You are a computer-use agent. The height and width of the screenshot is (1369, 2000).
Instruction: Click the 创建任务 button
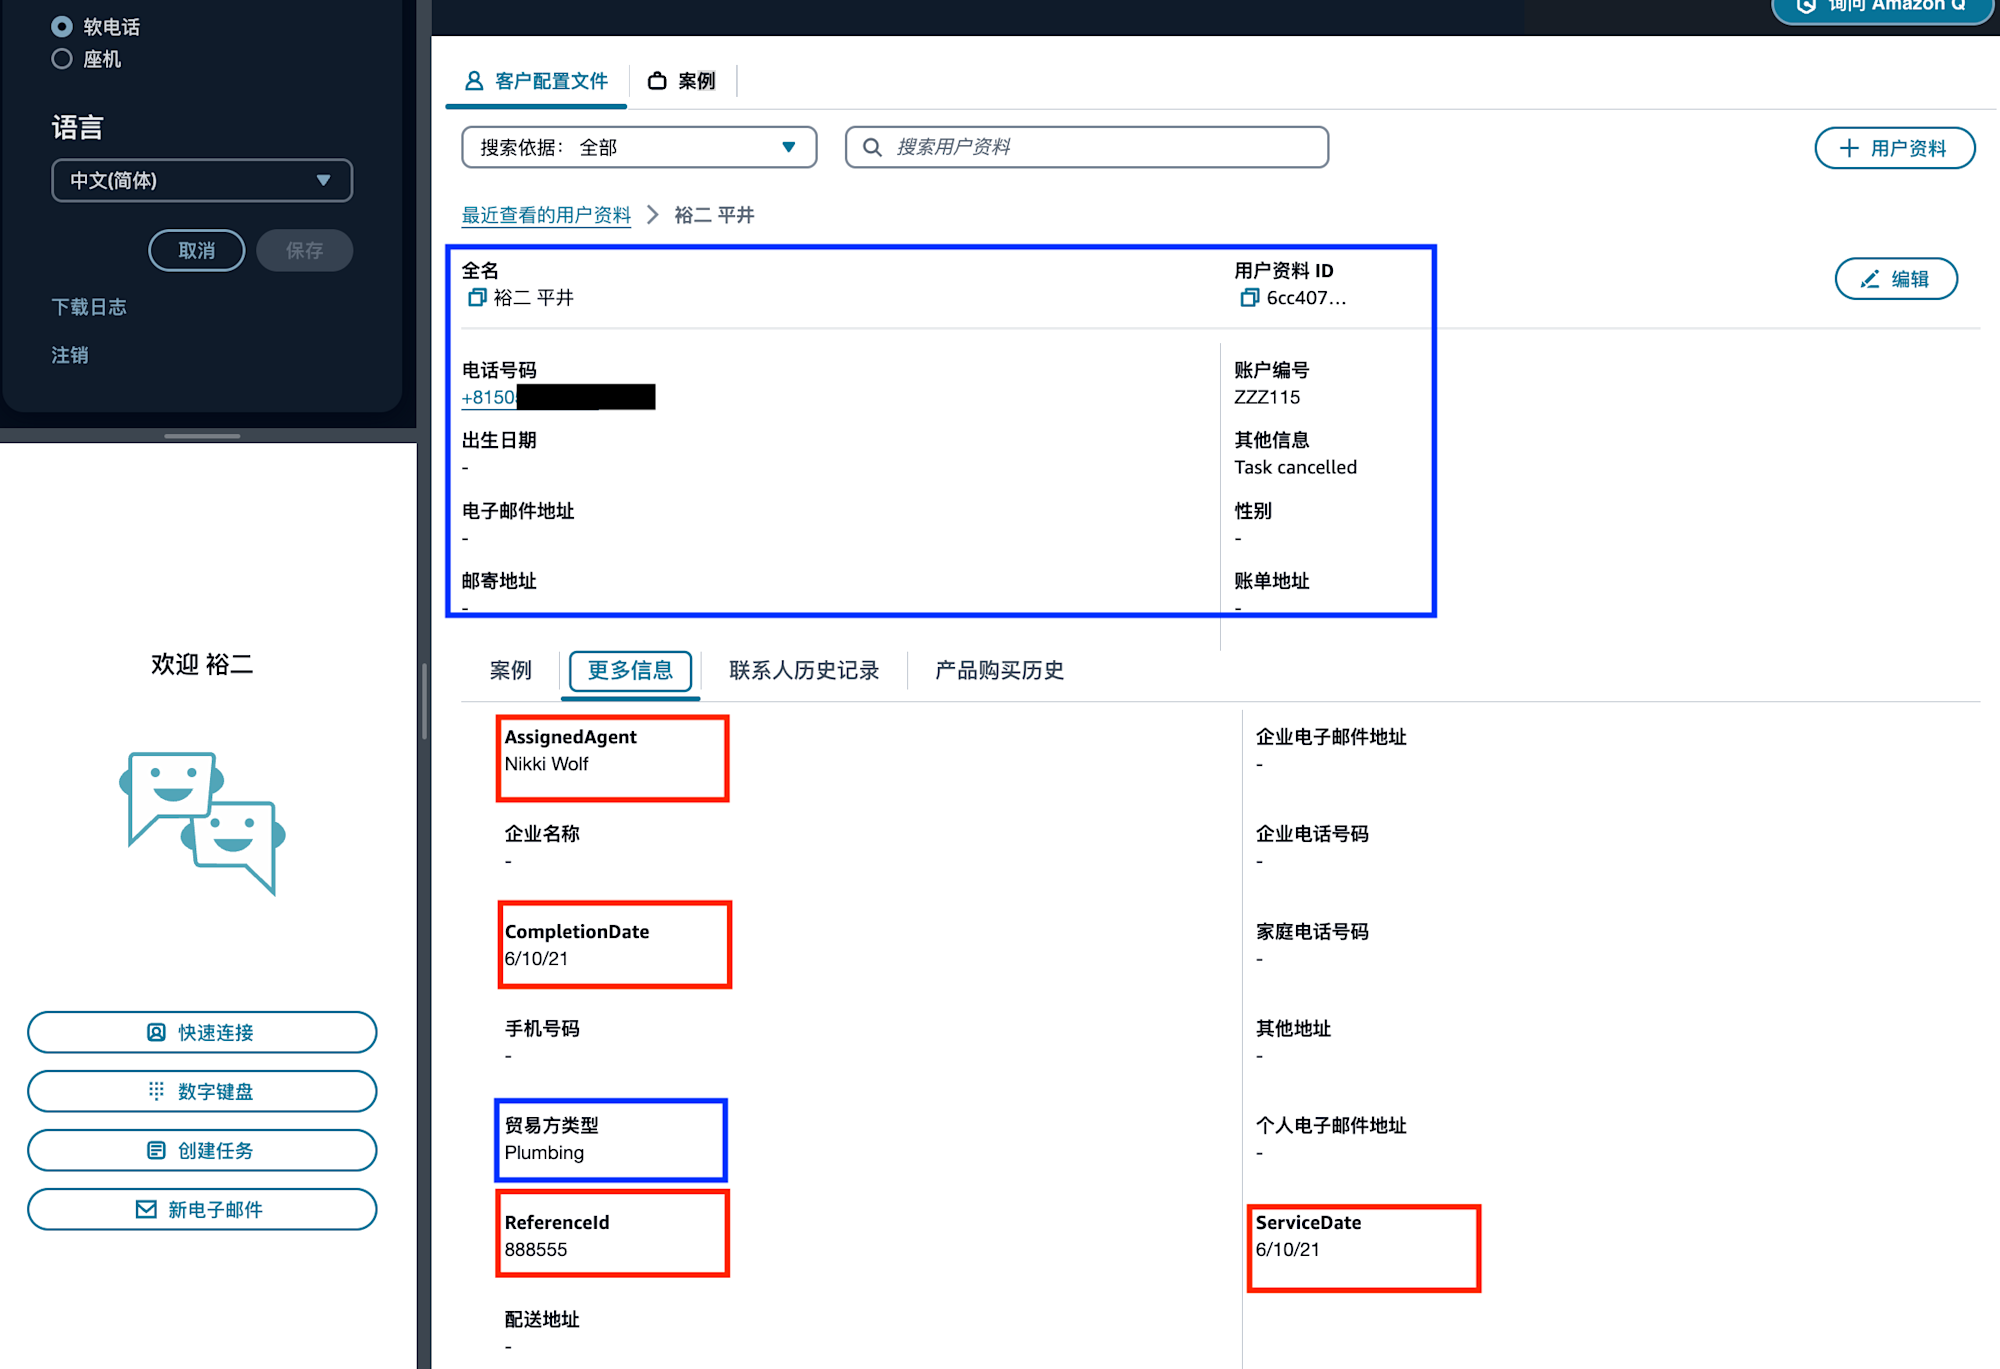coord(202,1150)
